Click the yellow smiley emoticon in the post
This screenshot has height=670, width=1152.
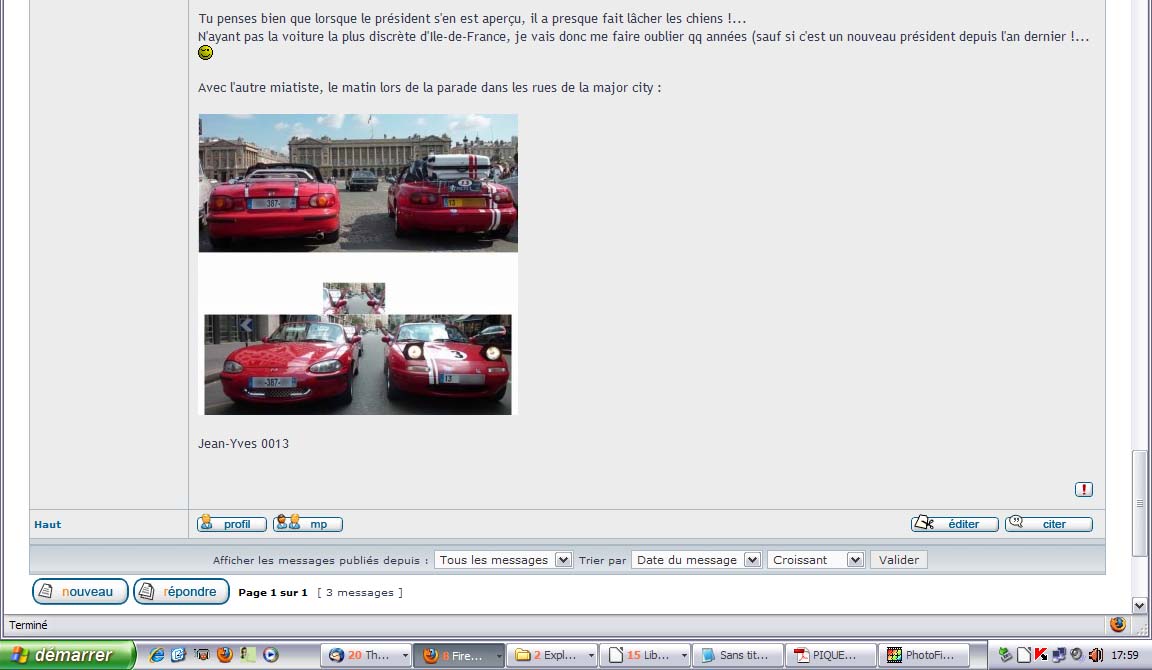point(206,52)
